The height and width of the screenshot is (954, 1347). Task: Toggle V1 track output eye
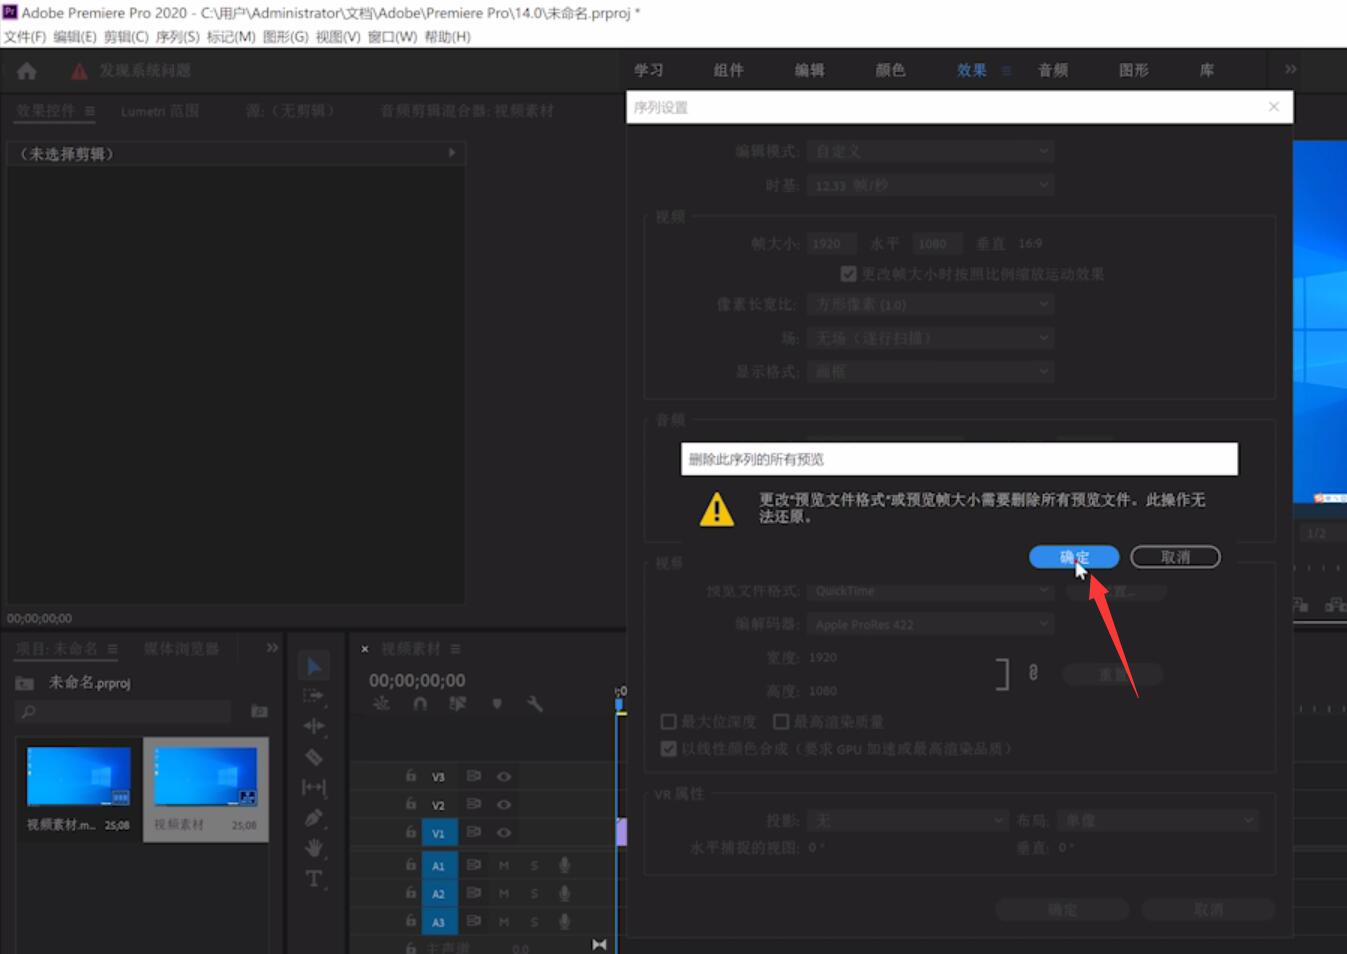[x=504, y=832]
